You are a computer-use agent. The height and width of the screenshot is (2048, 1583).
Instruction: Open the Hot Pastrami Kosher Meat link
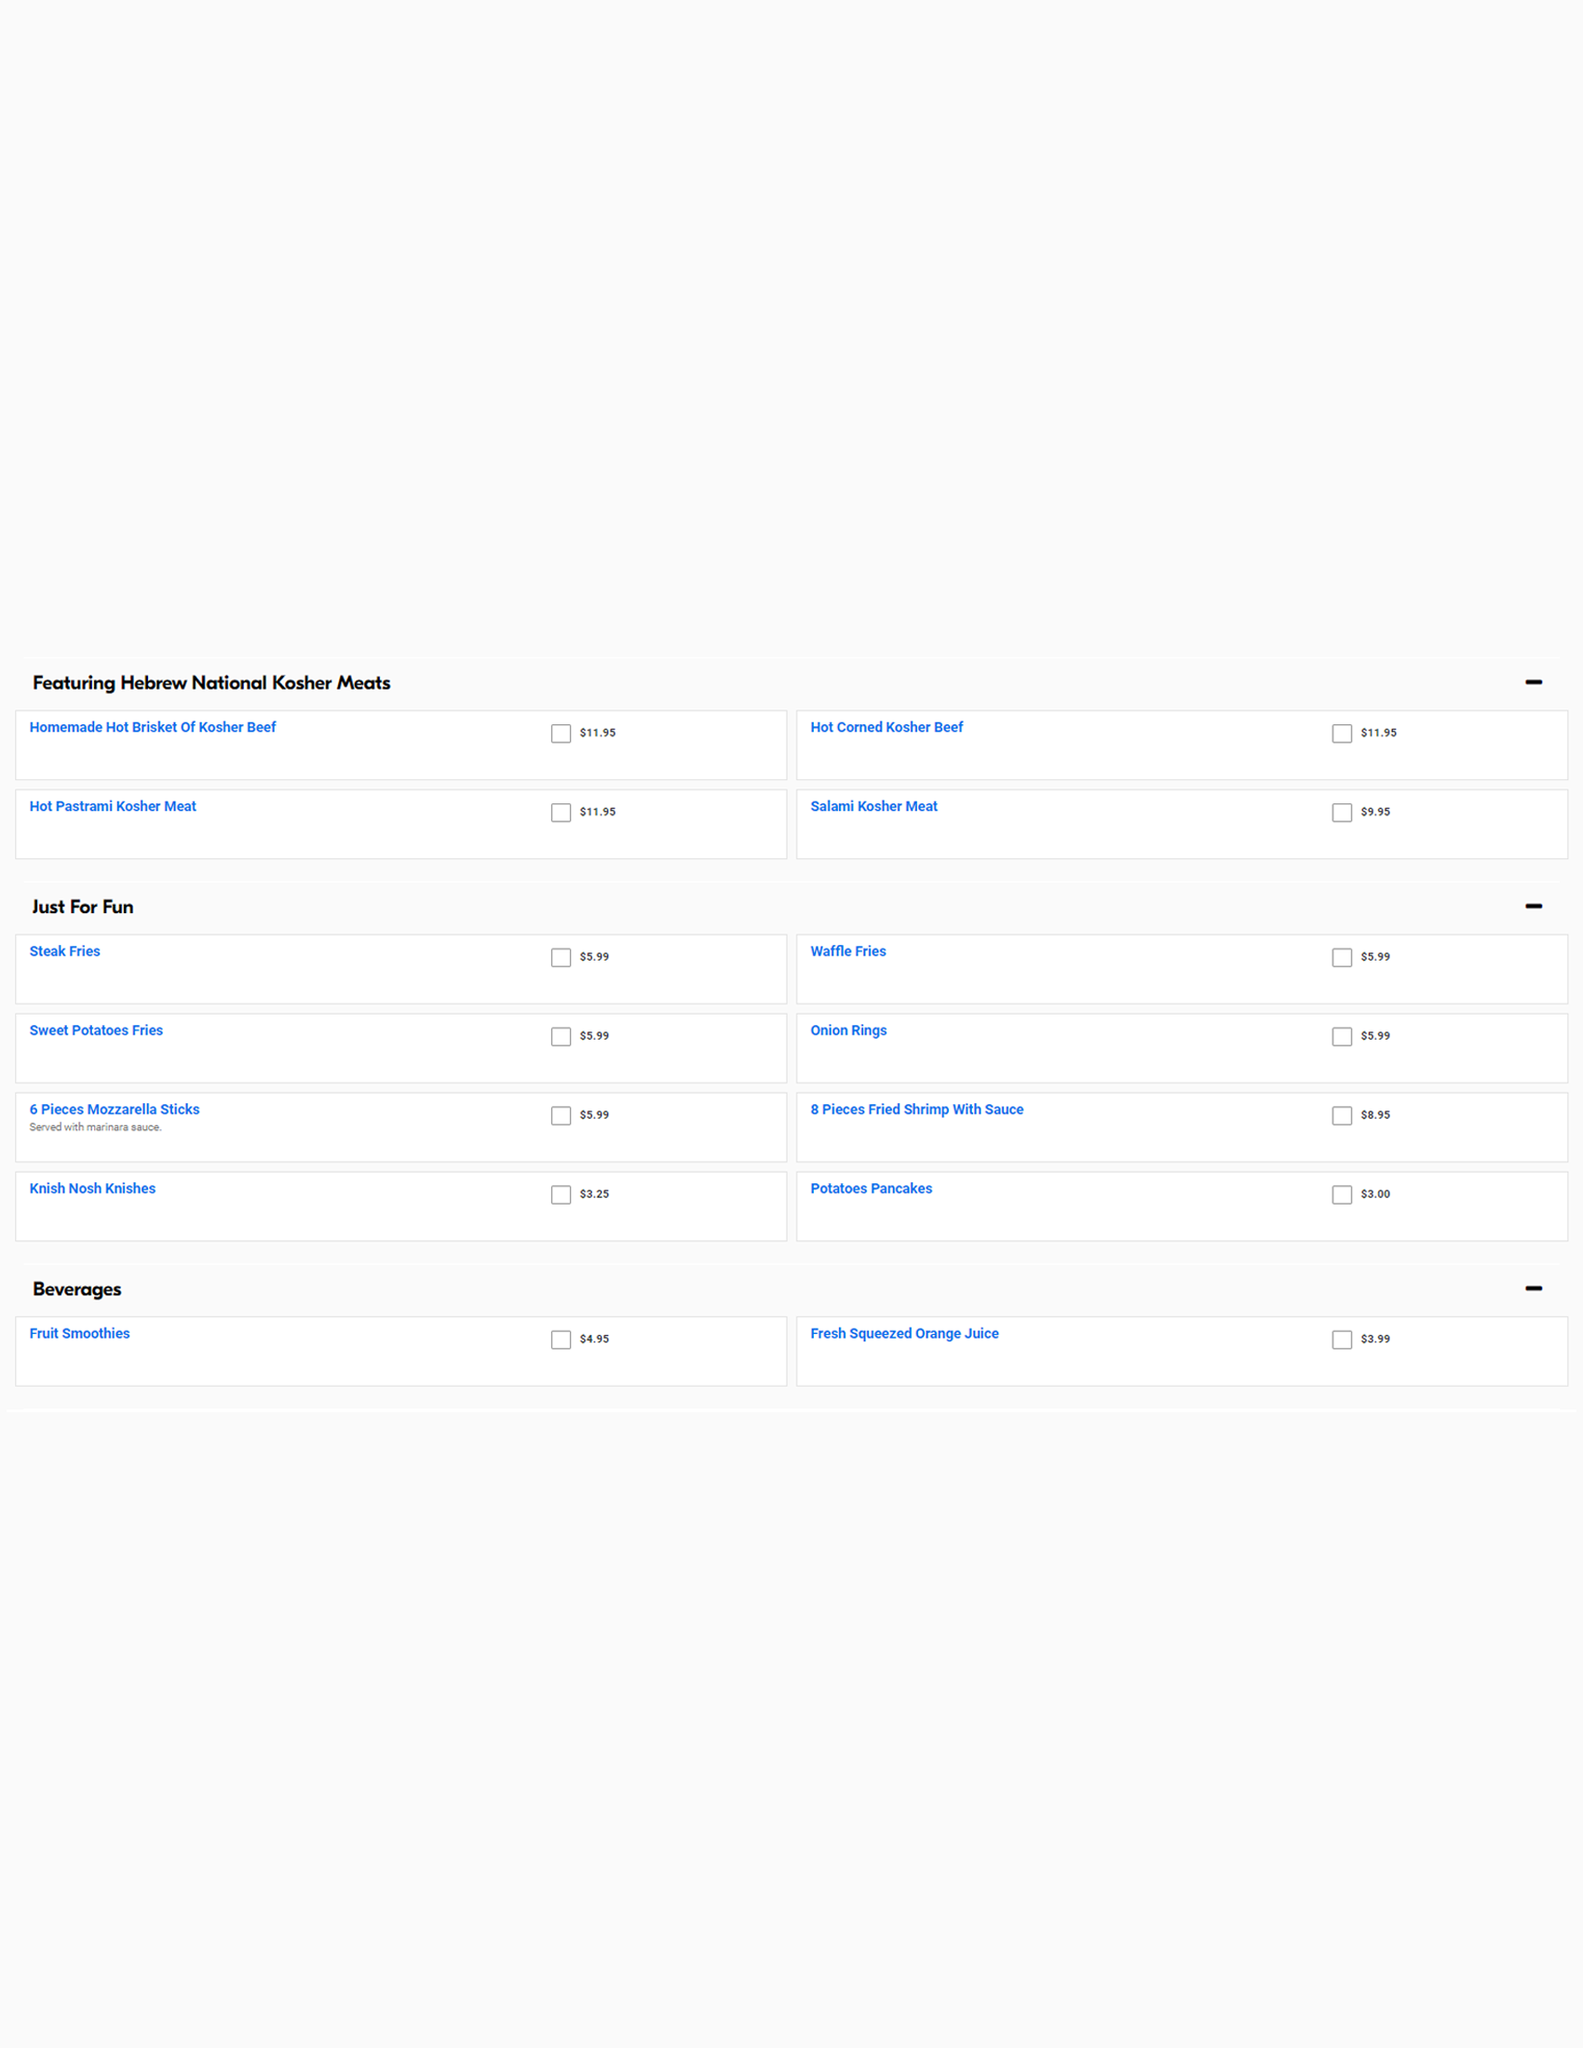(113, 806)
